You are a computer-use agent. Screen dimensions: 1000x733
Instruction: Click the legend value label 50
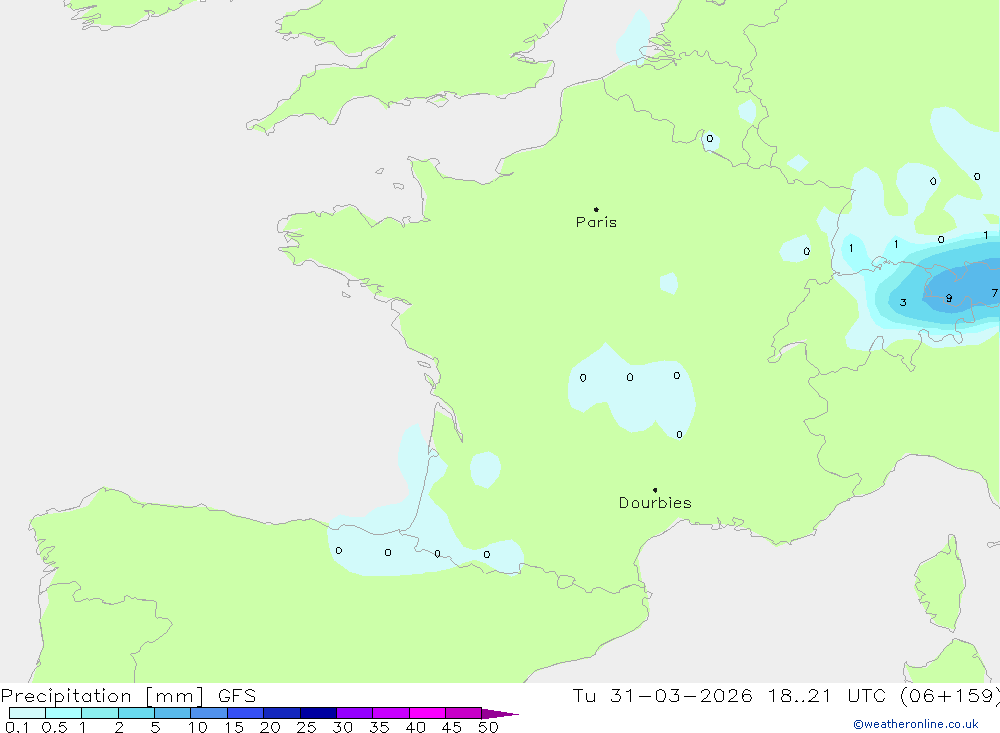click(487, 727)
